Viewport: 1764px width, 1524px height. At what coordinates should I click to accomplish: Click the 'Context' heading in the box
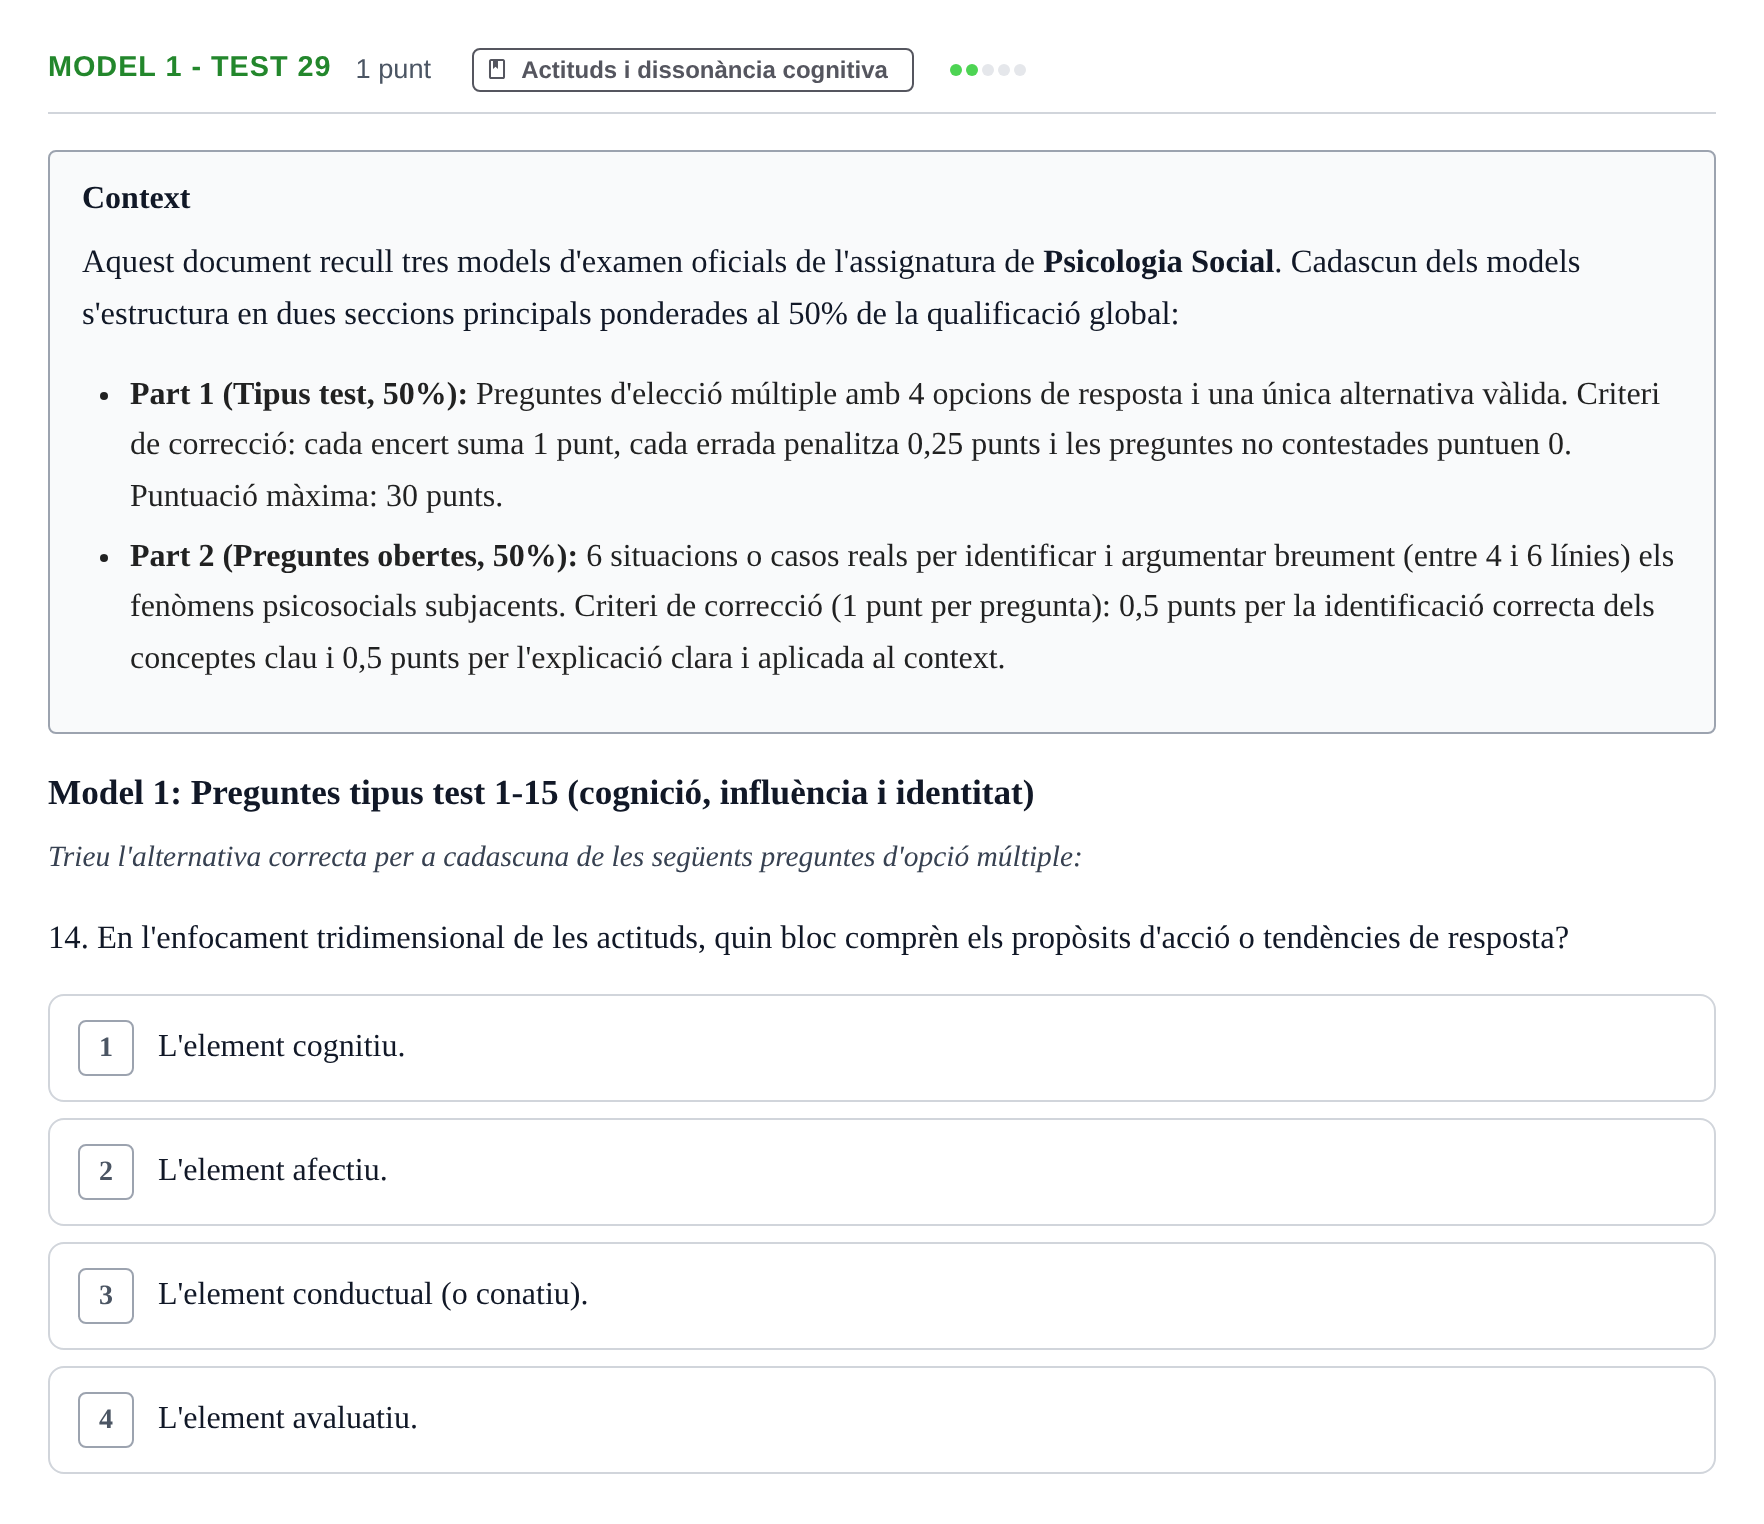coord(136,198)
